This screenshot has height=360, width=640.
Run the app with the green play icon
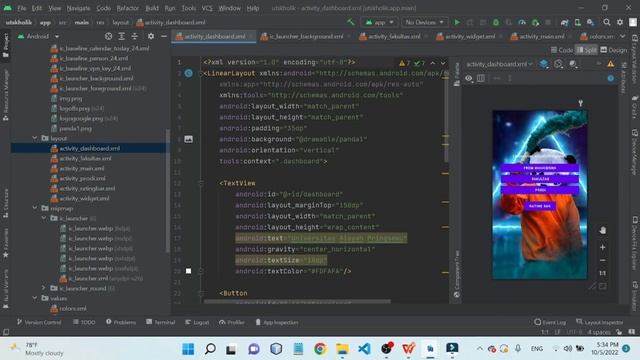(457, 22)
